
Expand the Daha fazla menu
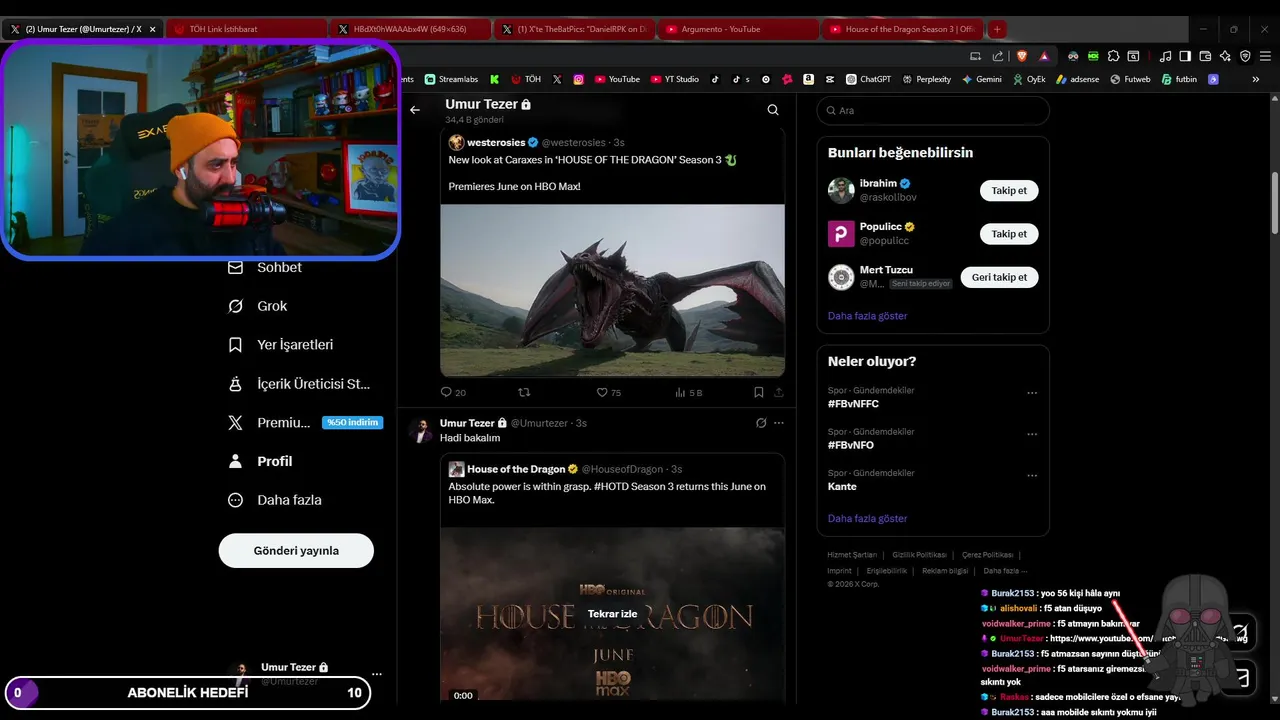click(274, 500)
